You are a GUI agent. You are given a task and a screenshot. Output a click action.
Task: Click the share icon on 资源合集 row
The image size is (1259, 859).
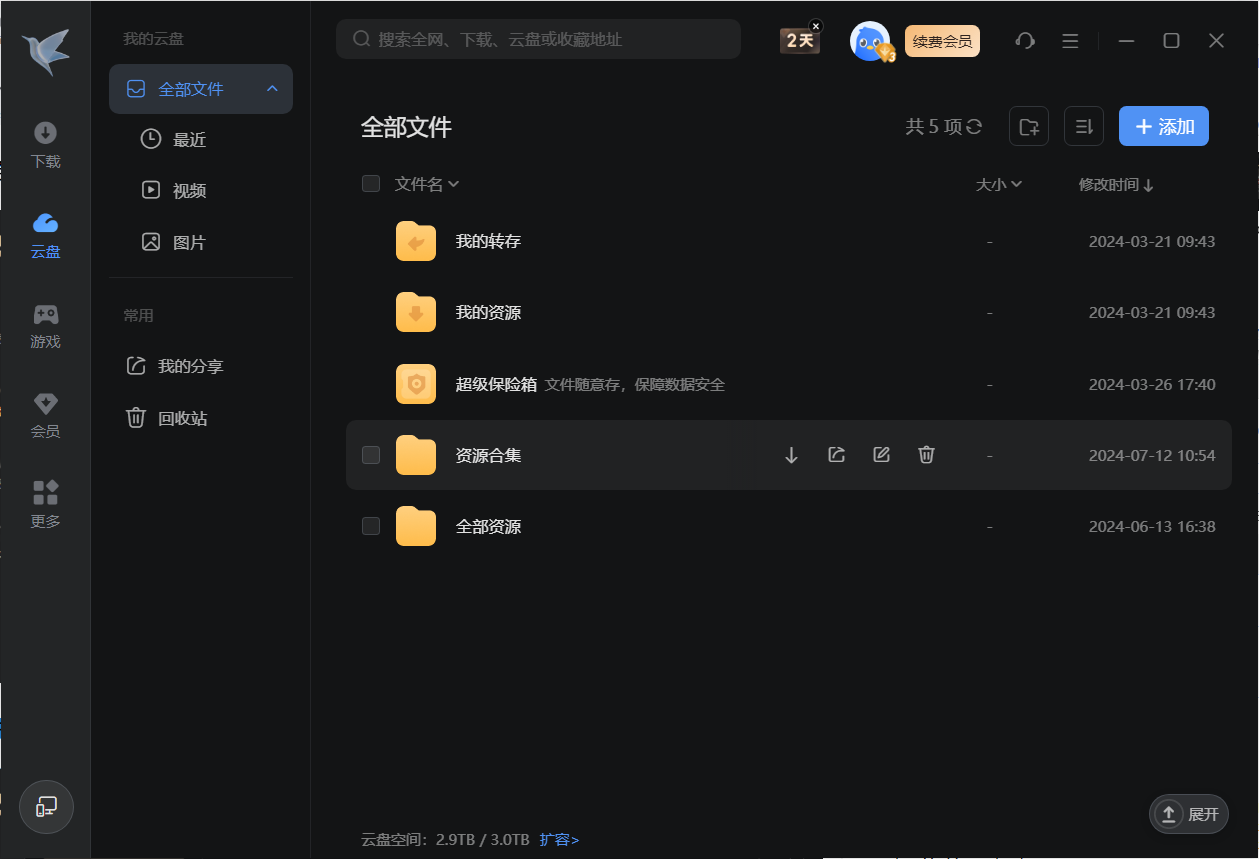click(836, 455)
